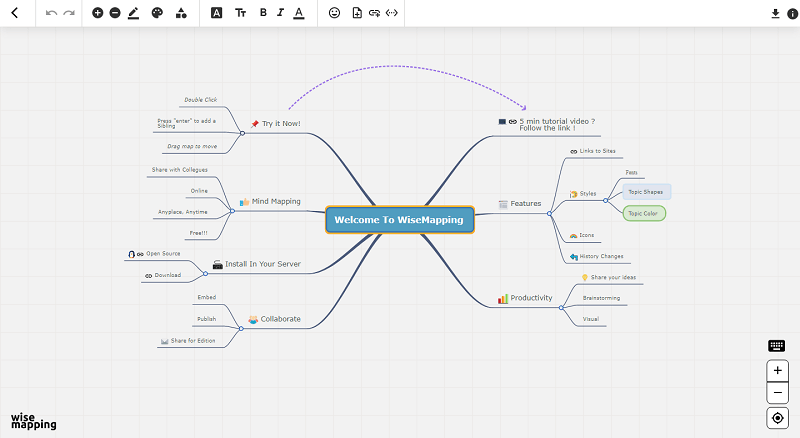Show keyboard shortcuts panel
The image size is (800, 438).
(777, 346)
